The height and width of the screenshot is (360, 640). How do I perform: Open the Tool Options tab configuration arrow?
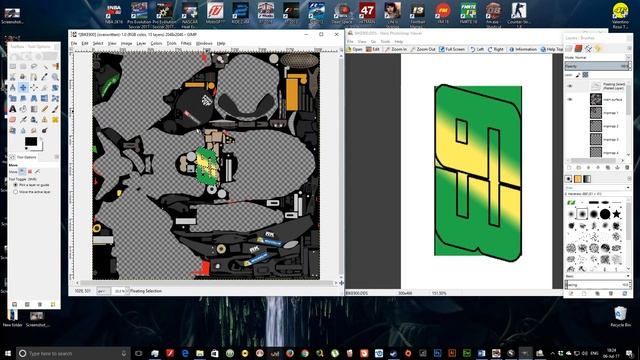pyautogui.click(x=56, y=157)
